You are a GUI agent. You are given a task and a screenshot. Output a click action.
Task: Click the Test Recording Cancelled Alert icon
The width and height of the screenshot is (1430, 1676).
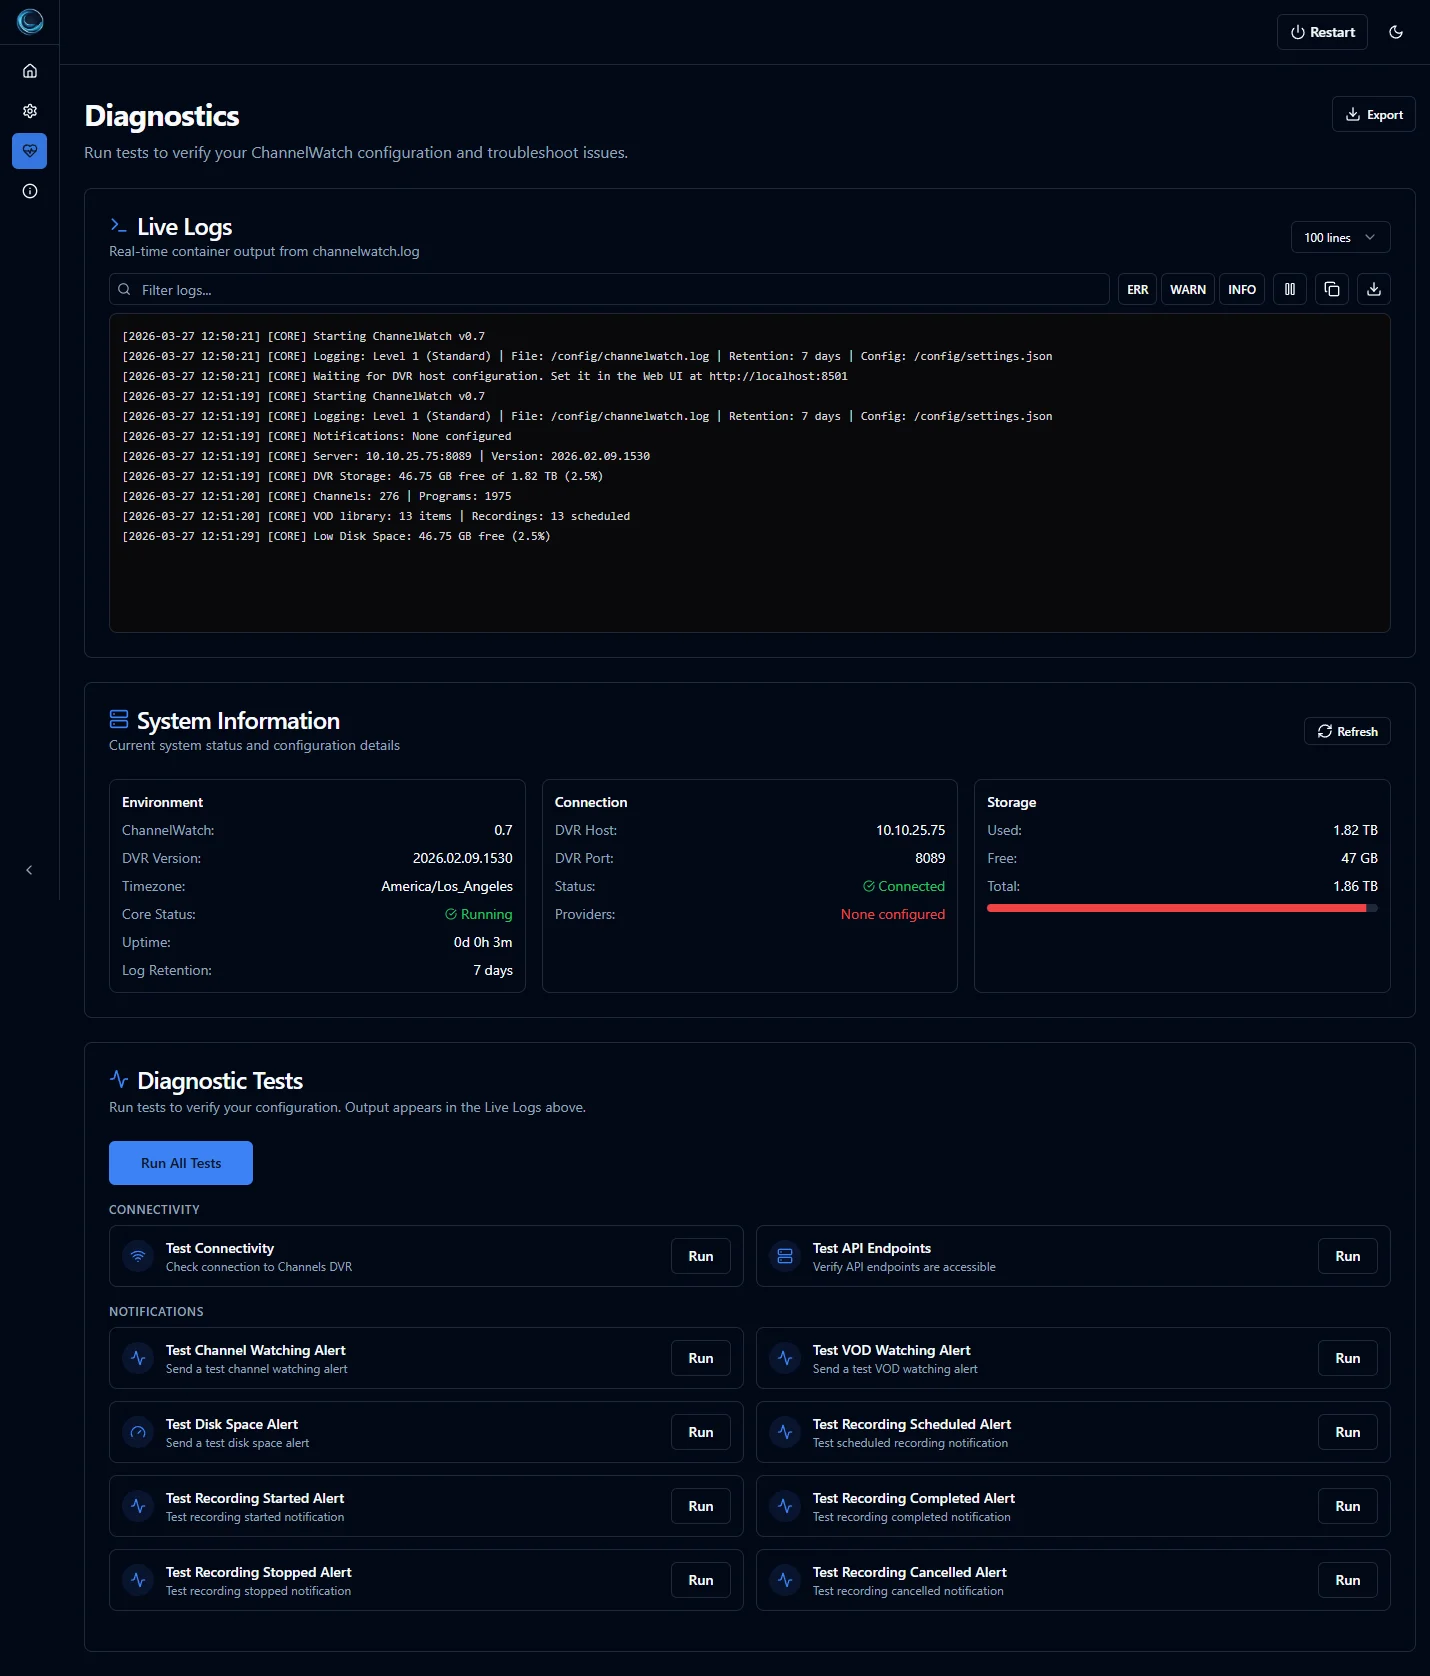click(785, 1580)
